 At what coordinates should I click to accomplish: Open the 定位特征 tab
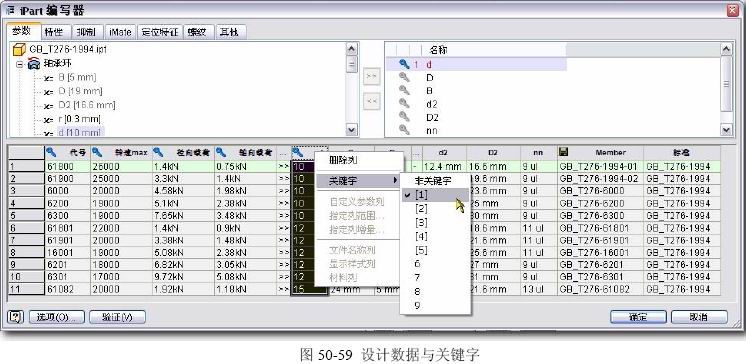pos(160,32)
